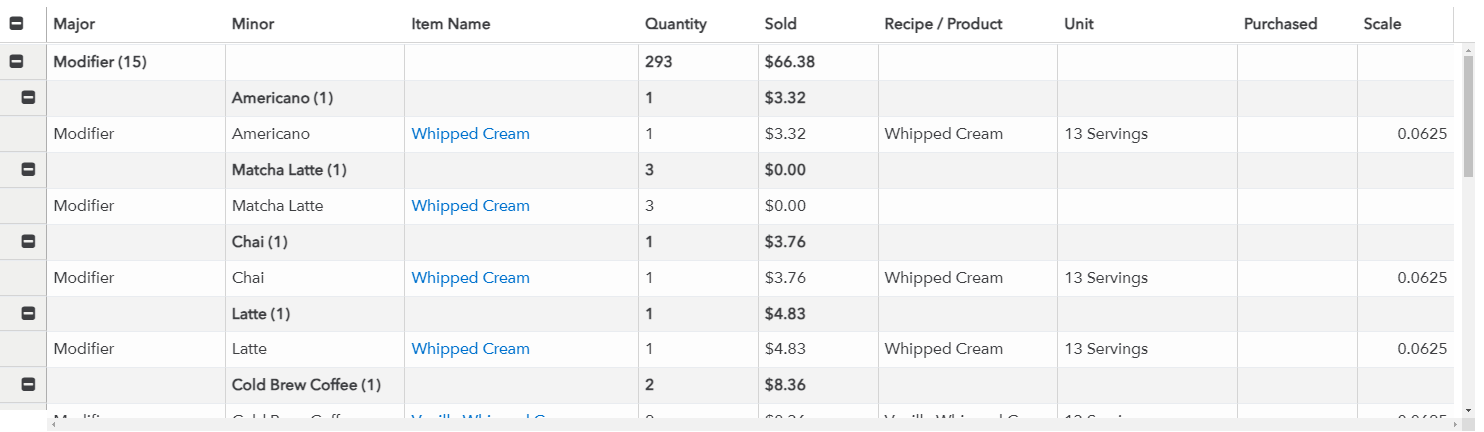Open the Whipped Cream link in the Chai row
The height and width of the screenshot is (432, 1484).
pos(470,278)
